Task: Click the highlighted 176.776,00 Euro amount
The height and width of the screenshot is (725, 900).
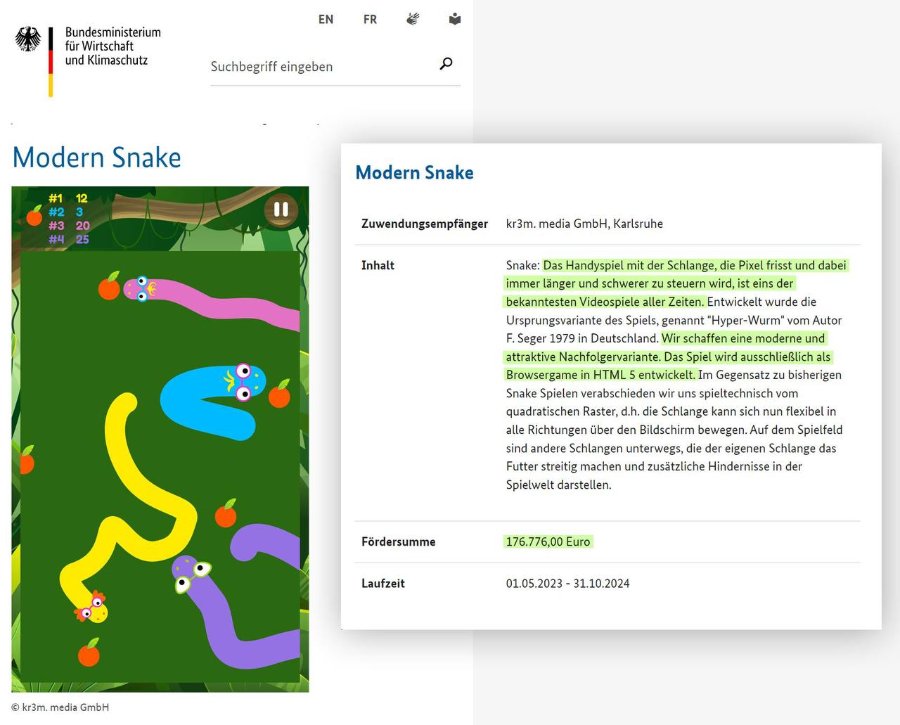Action: (548, 542)
